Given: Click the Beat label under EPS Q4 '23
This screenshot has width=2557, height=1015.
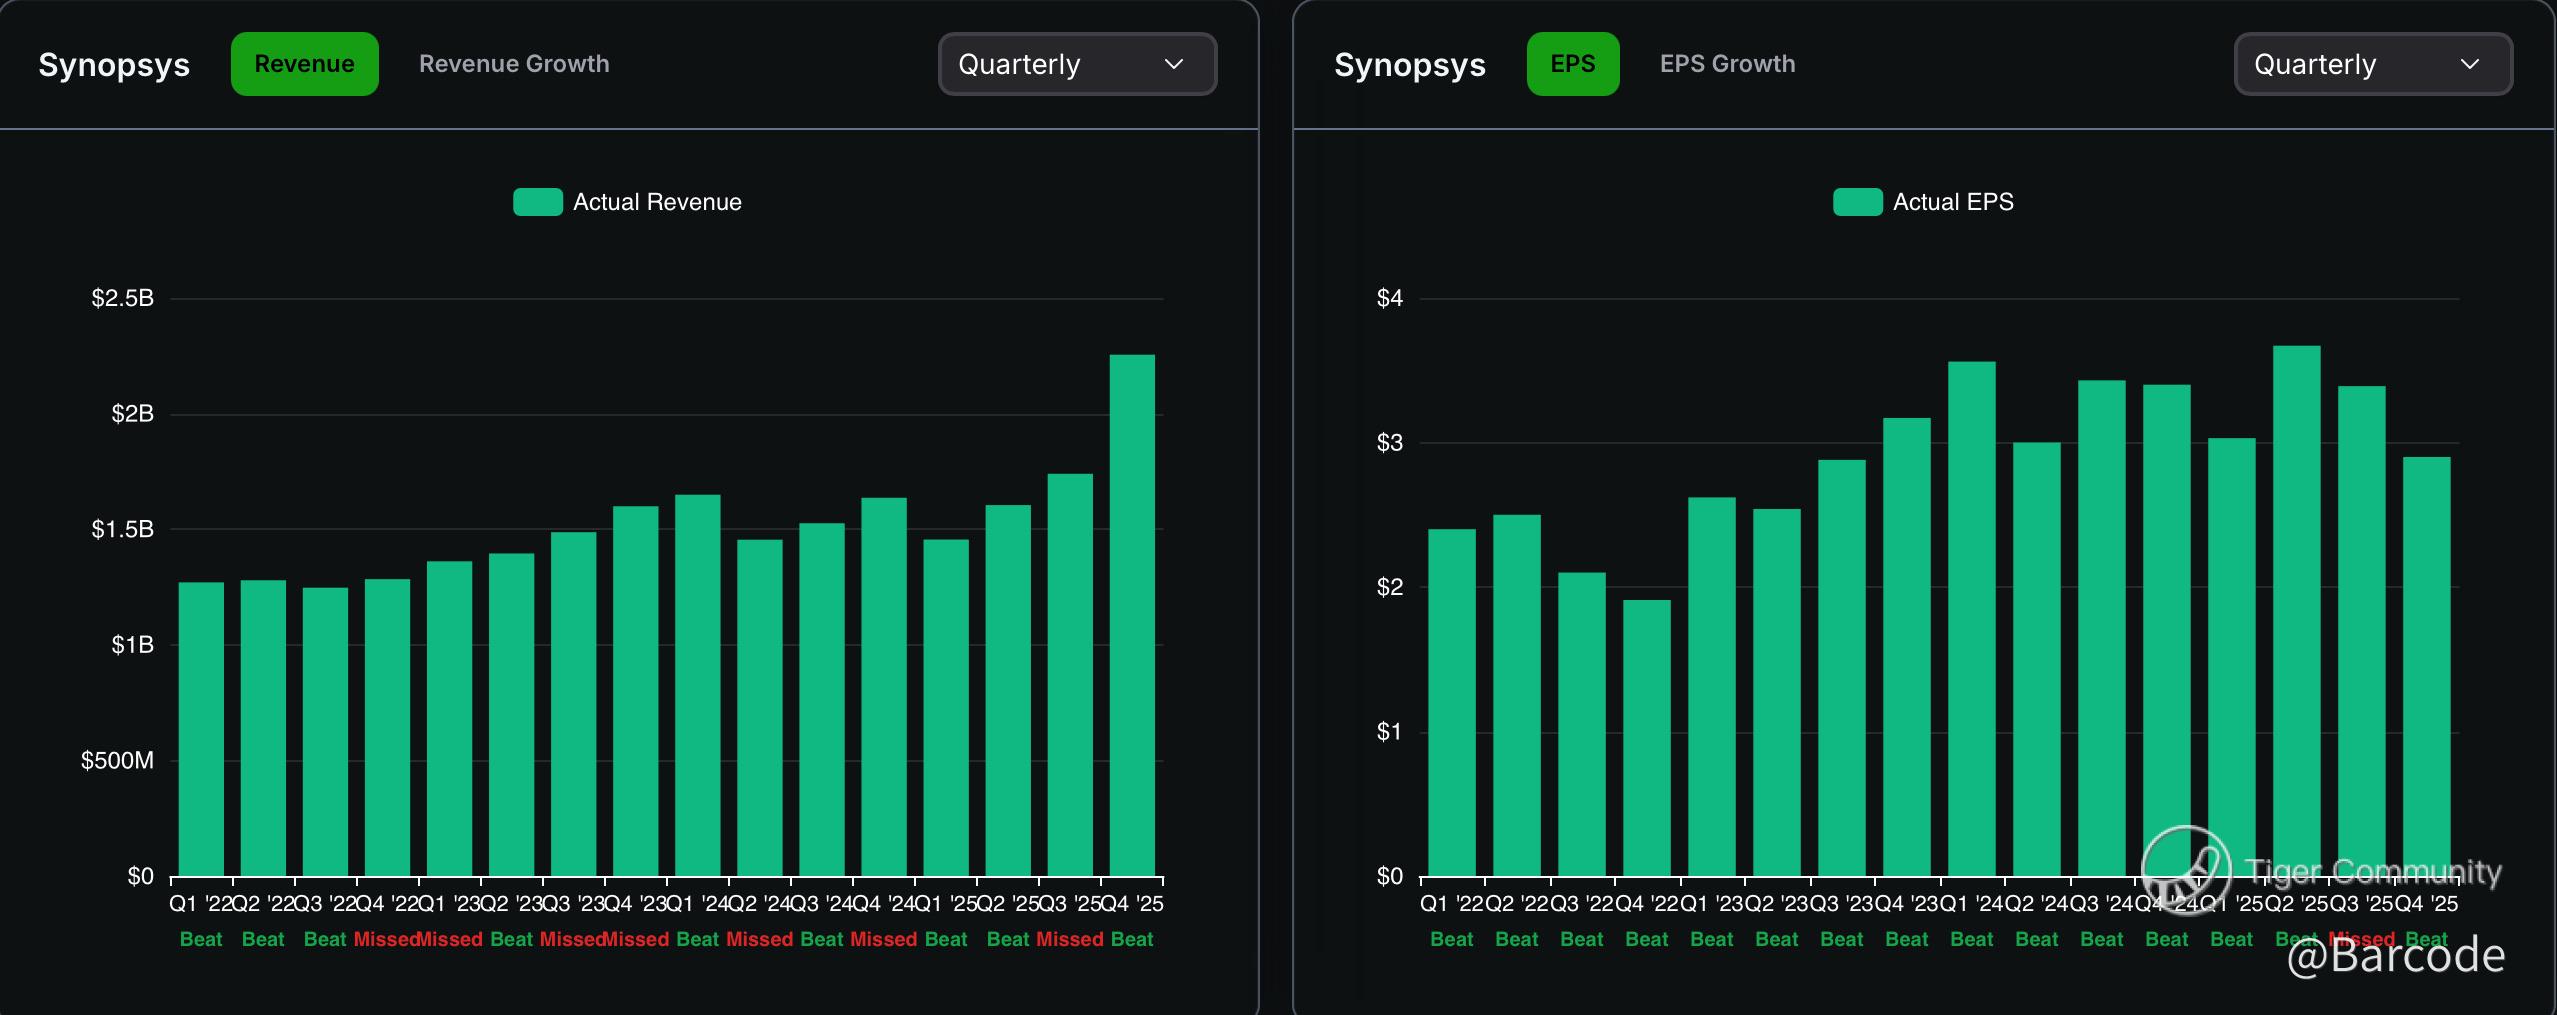Looking at the screenshot, I should 1907,940.
